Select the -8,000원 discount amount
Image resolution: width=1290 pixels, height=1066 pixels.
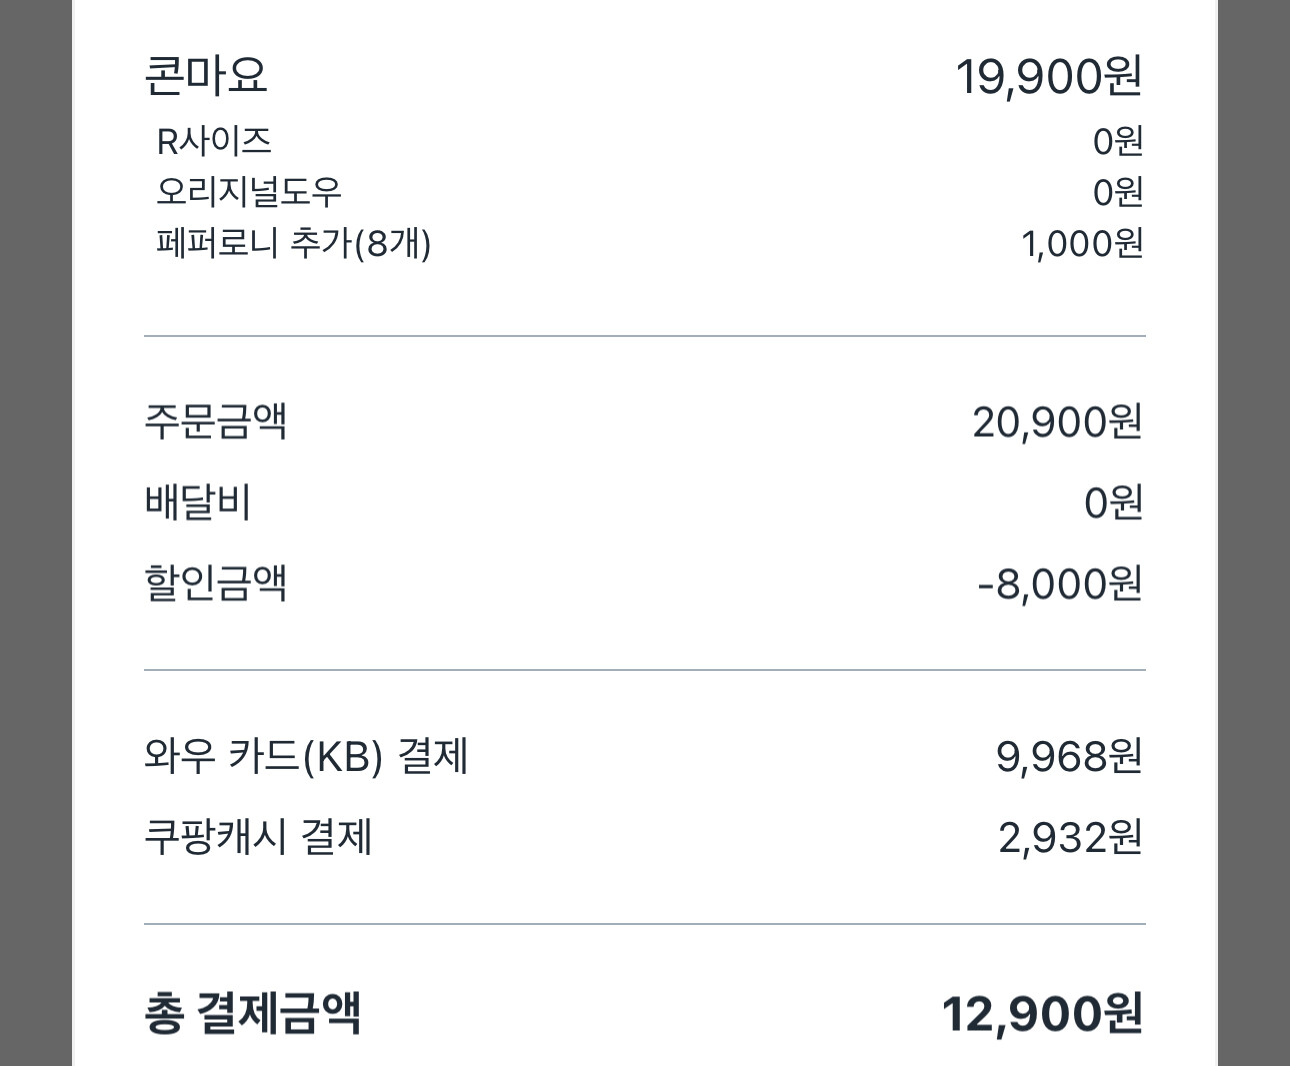(x=1059, y=584)
